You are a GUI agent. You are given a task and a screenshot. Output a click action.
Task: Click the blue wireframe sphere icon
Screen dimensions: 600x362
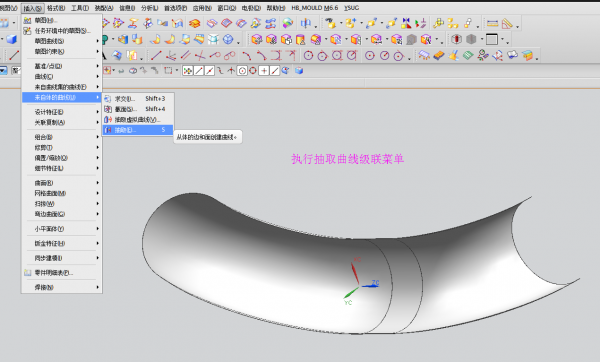pyautogui.click(x=228, y=39)
